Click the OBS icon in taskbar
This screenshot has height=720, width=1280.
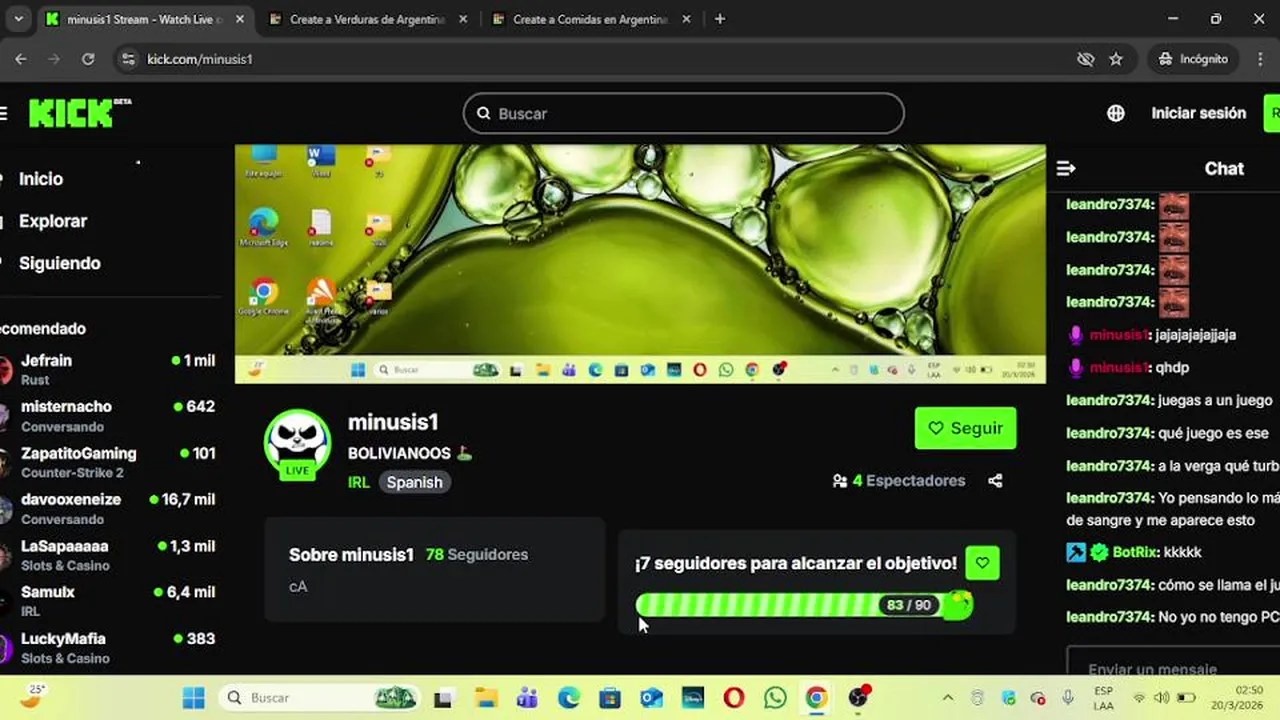[x=858, y=698]
